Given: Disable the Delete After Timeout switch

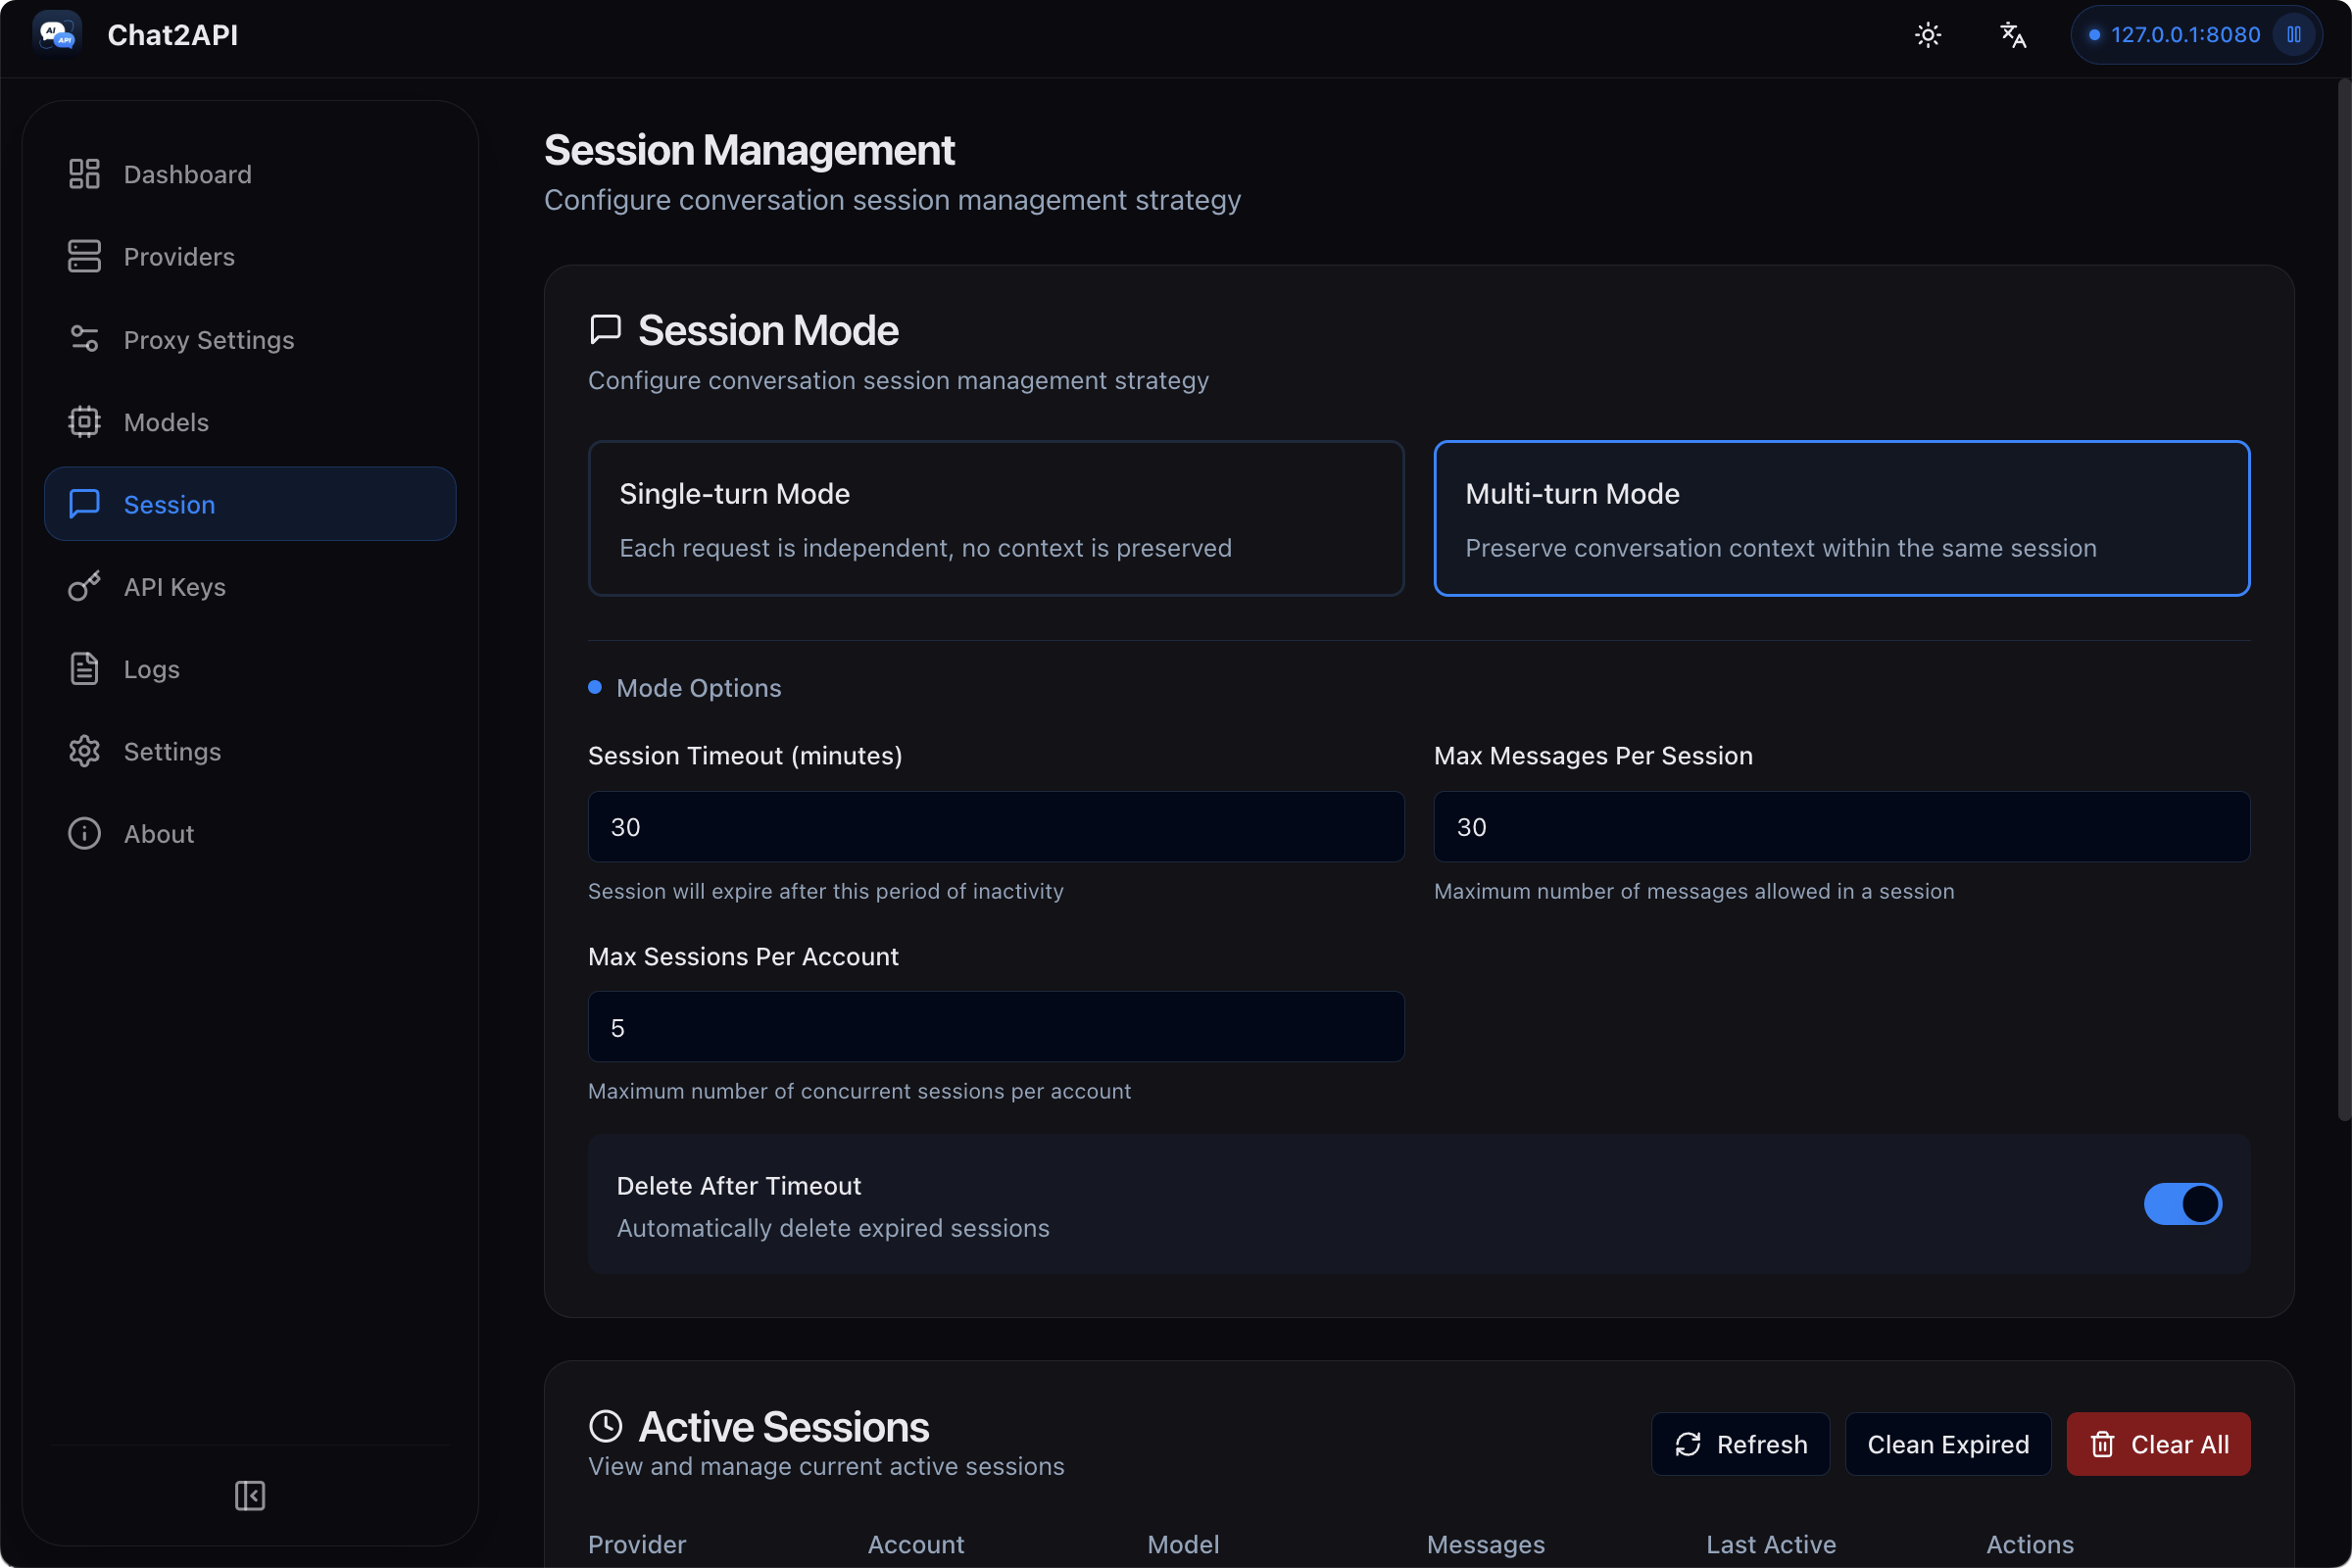Looking at the screenshot, I should click(x=2182, y=1203).
